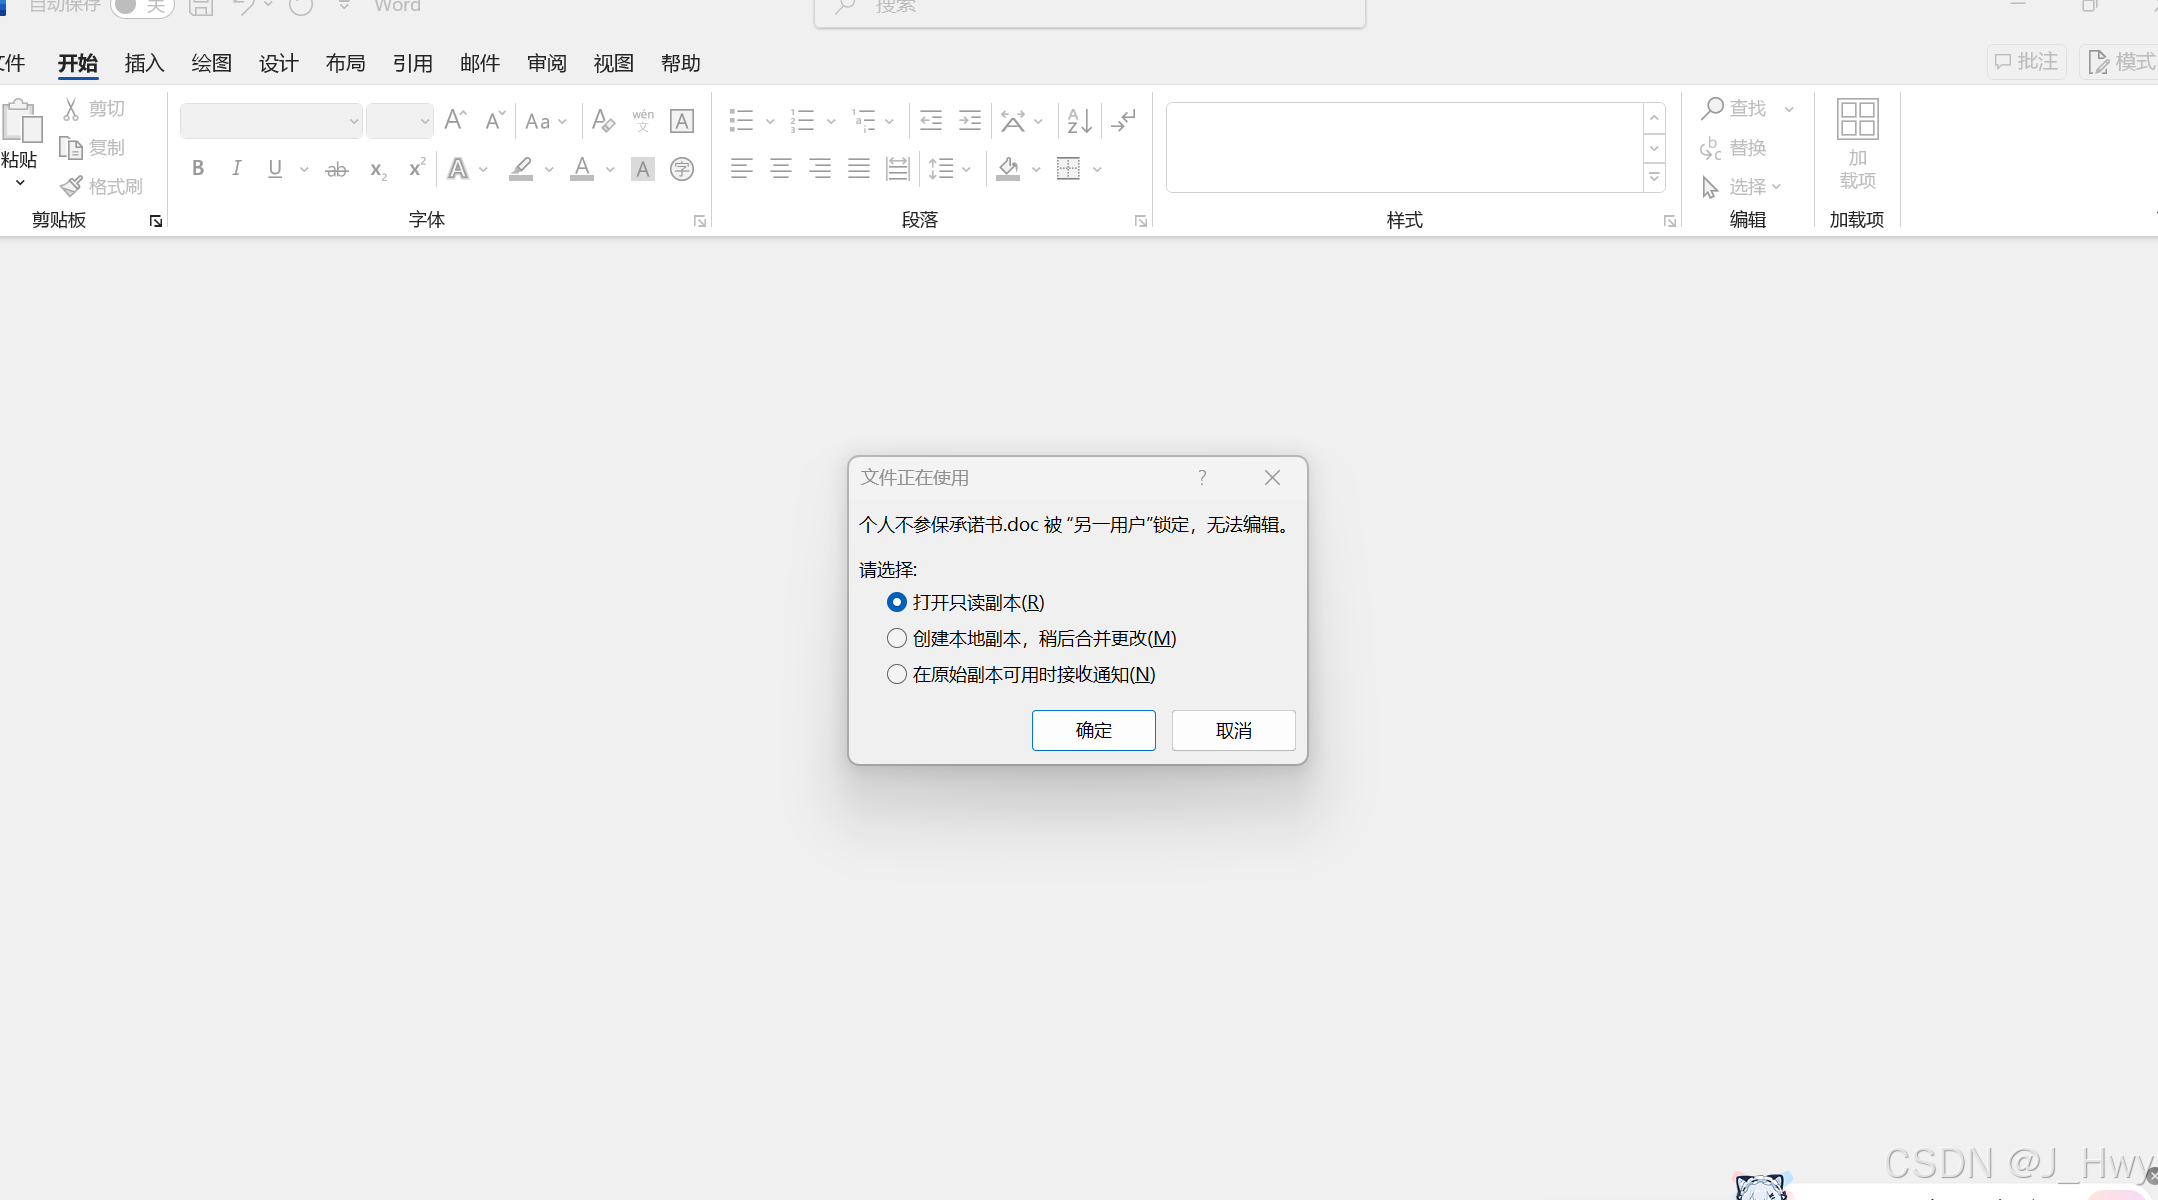The image size is (2158, 1200).
Task: Click the strikethrough text icon
Action: point(337,169)
